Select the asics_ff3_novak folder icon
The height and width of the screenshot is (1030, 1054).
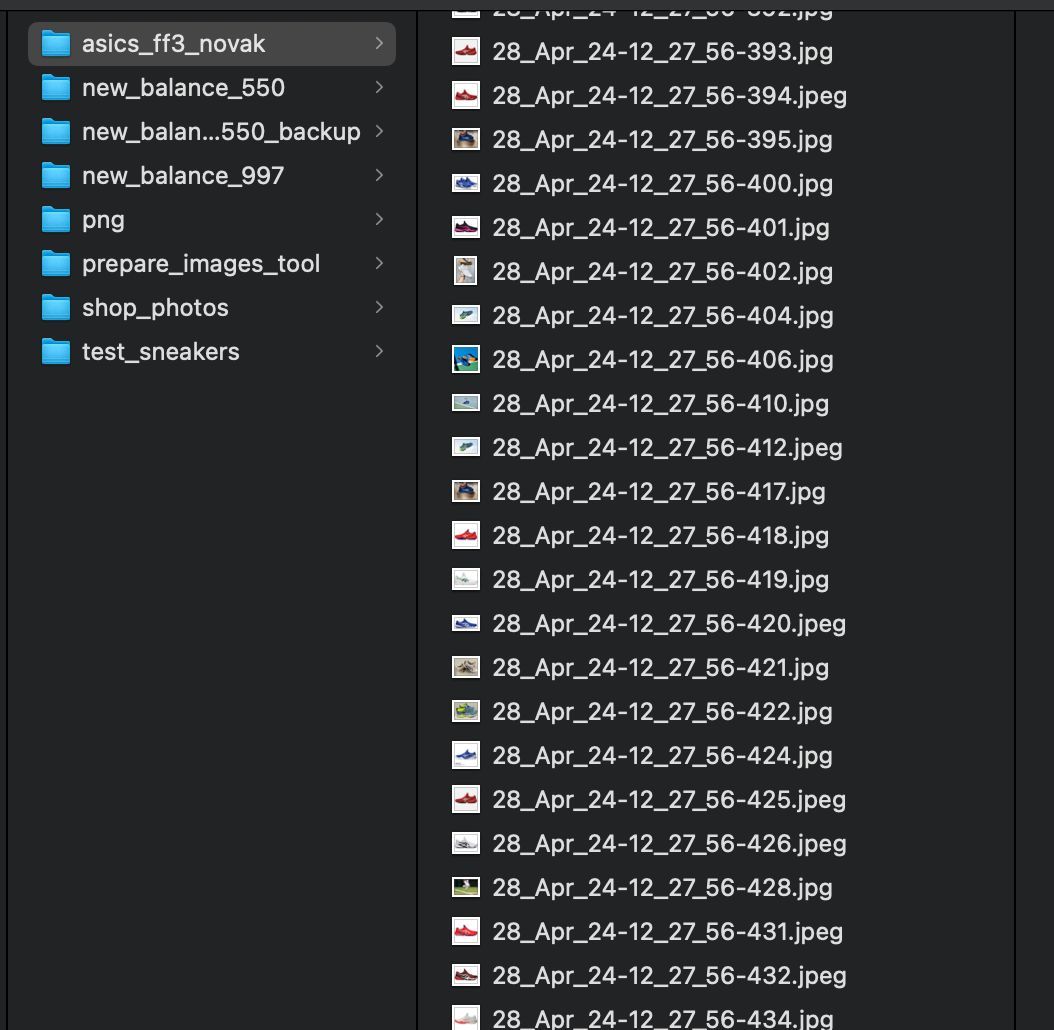click(56, 43)
